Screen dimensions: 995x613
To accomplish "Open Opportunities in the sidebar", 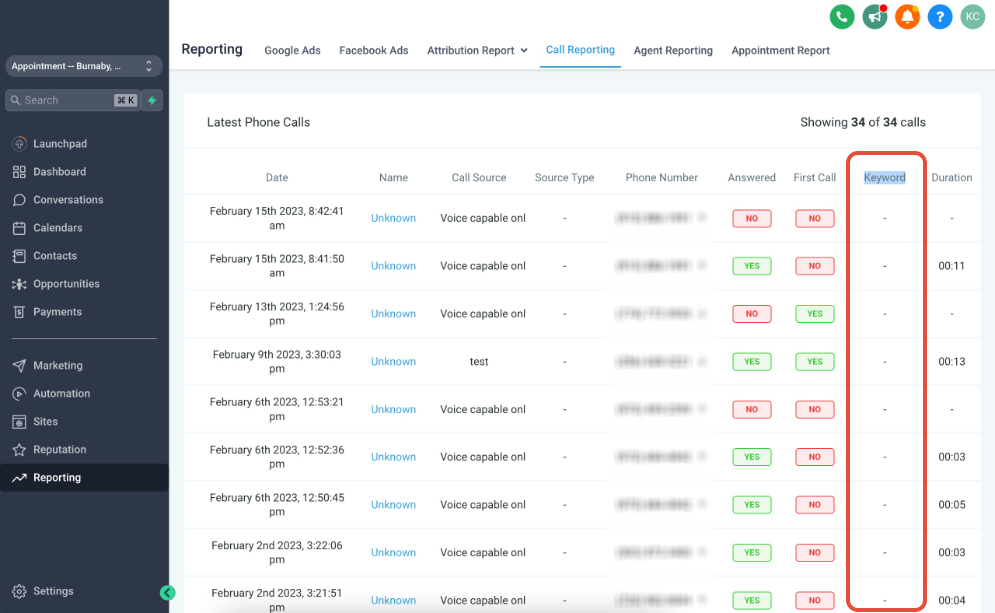I will [66, 284].
